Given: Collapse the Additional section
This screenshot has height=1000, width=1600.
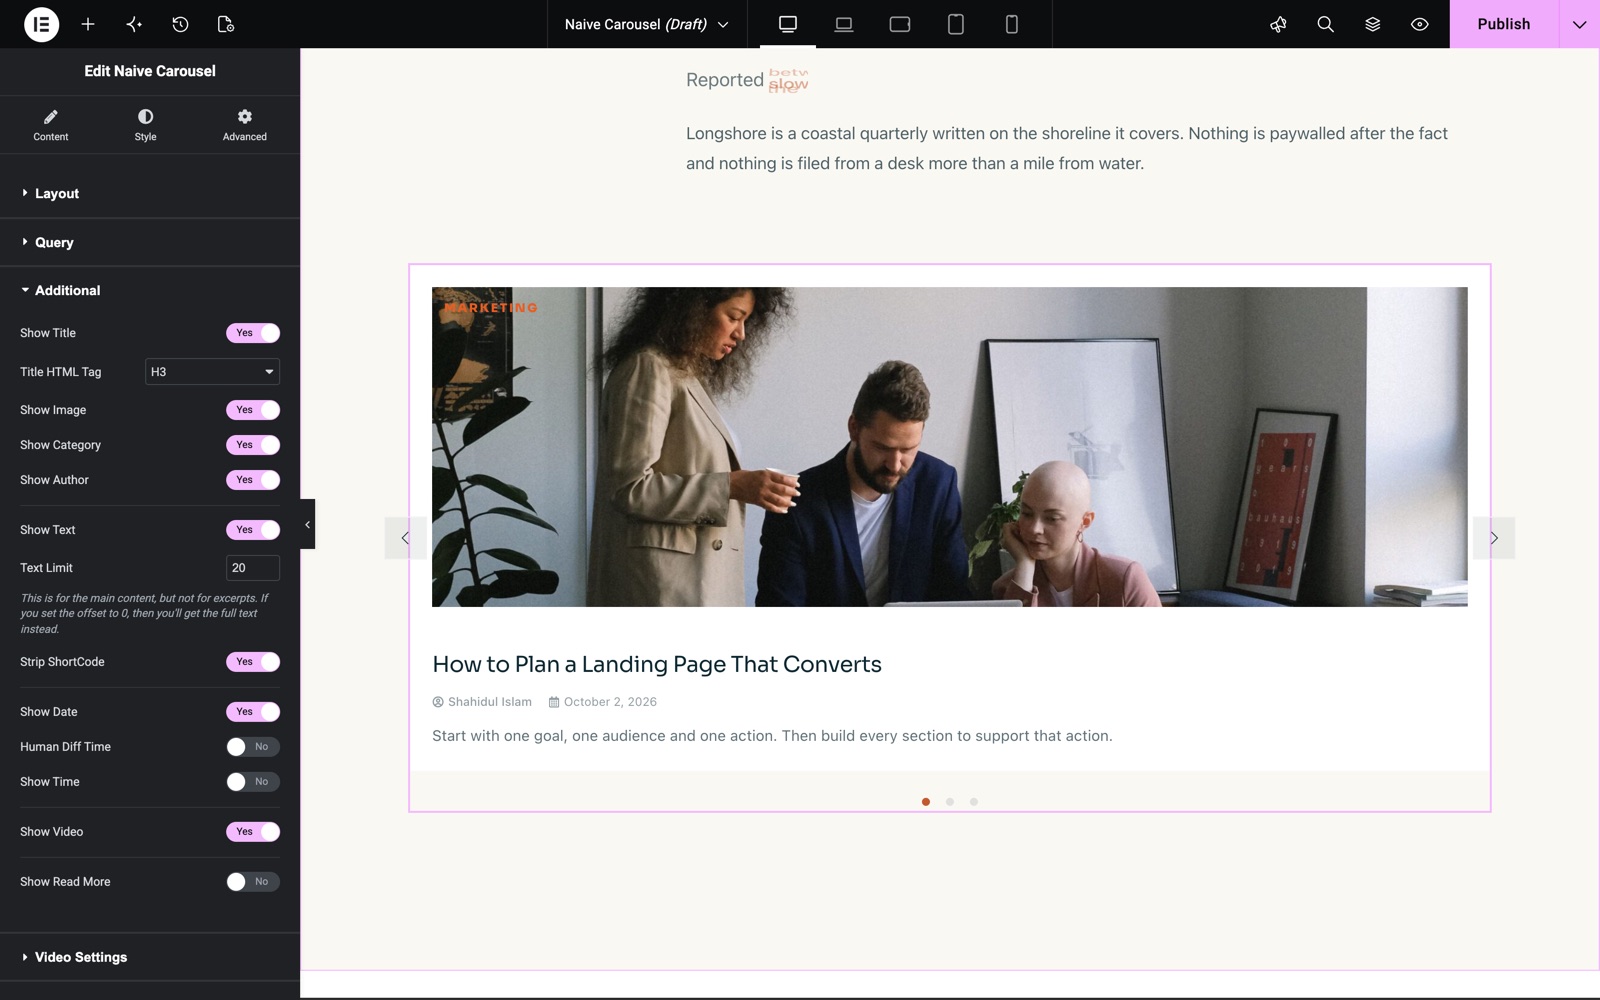Looking at the screenshot, I should click(x=150, y=290).
